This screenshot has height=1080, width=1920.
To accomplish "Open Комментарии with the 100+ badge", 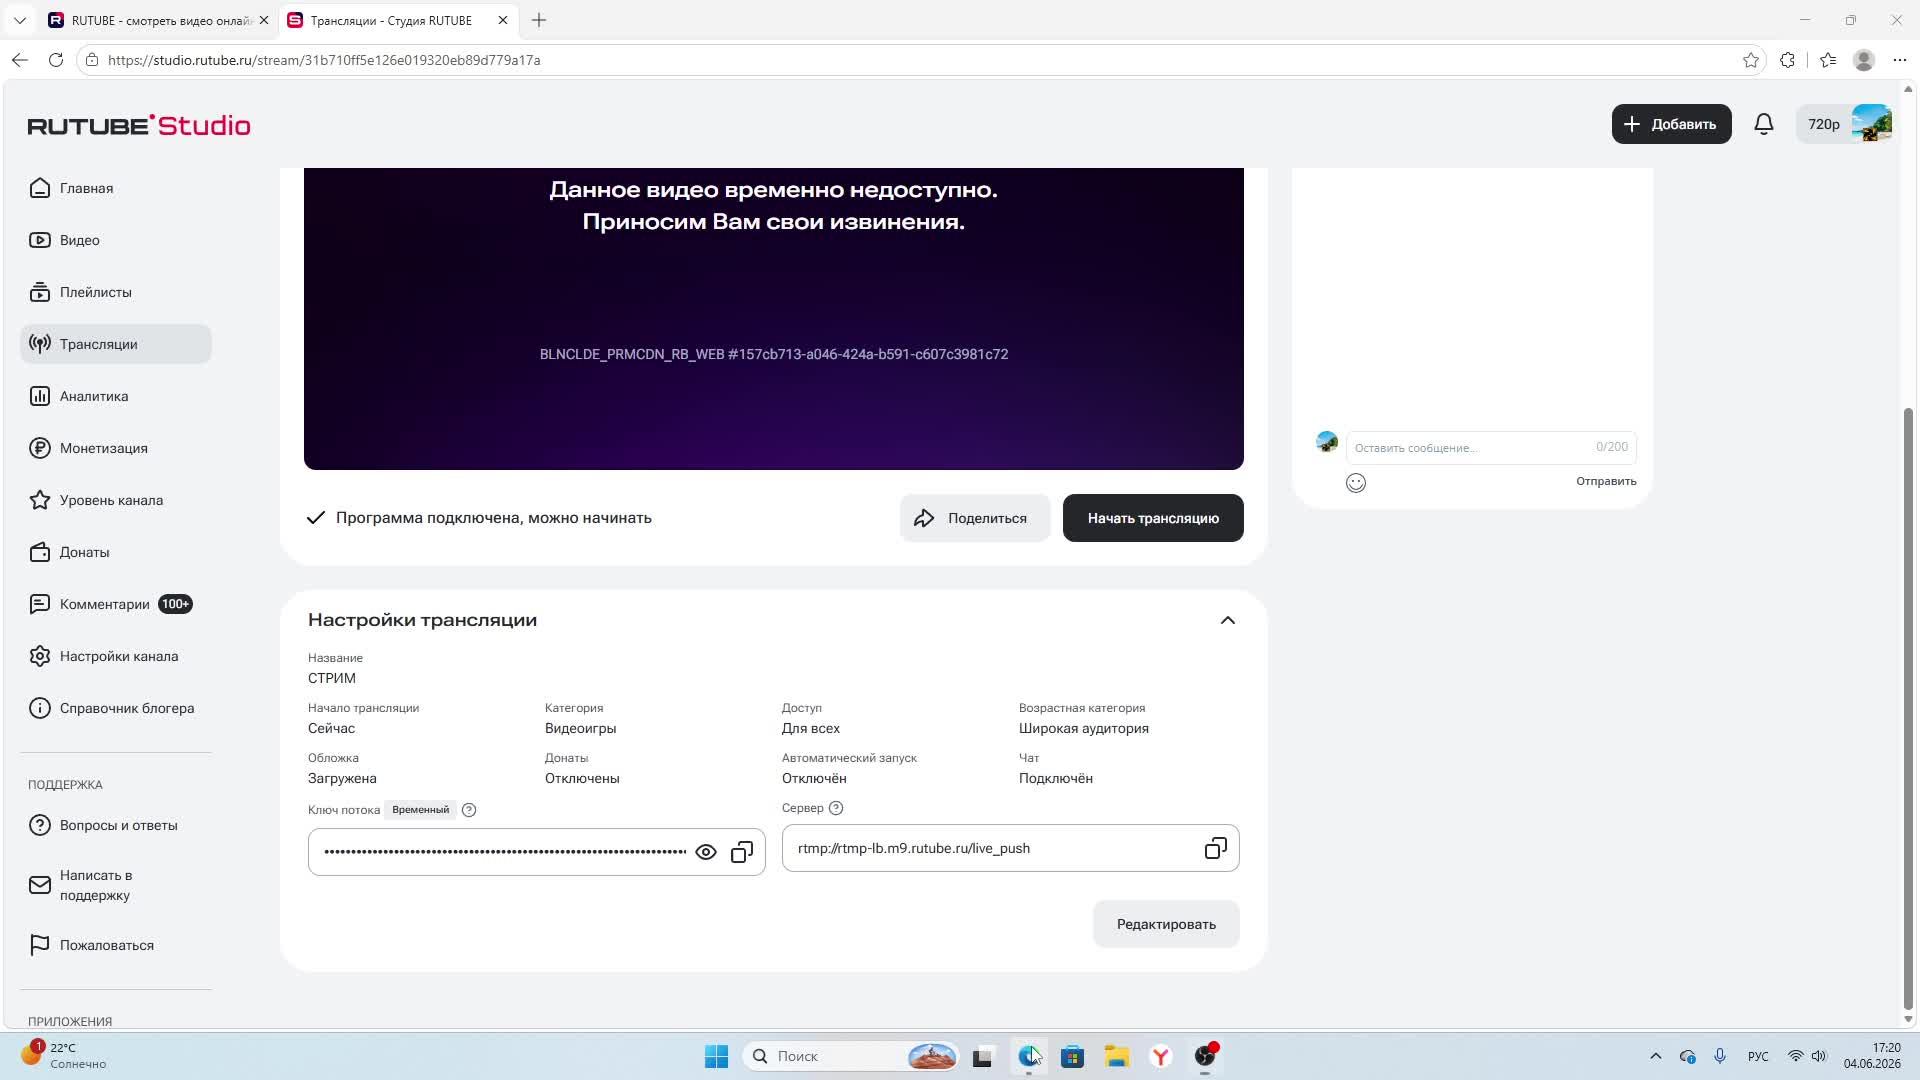I will (x=116, y=604).
